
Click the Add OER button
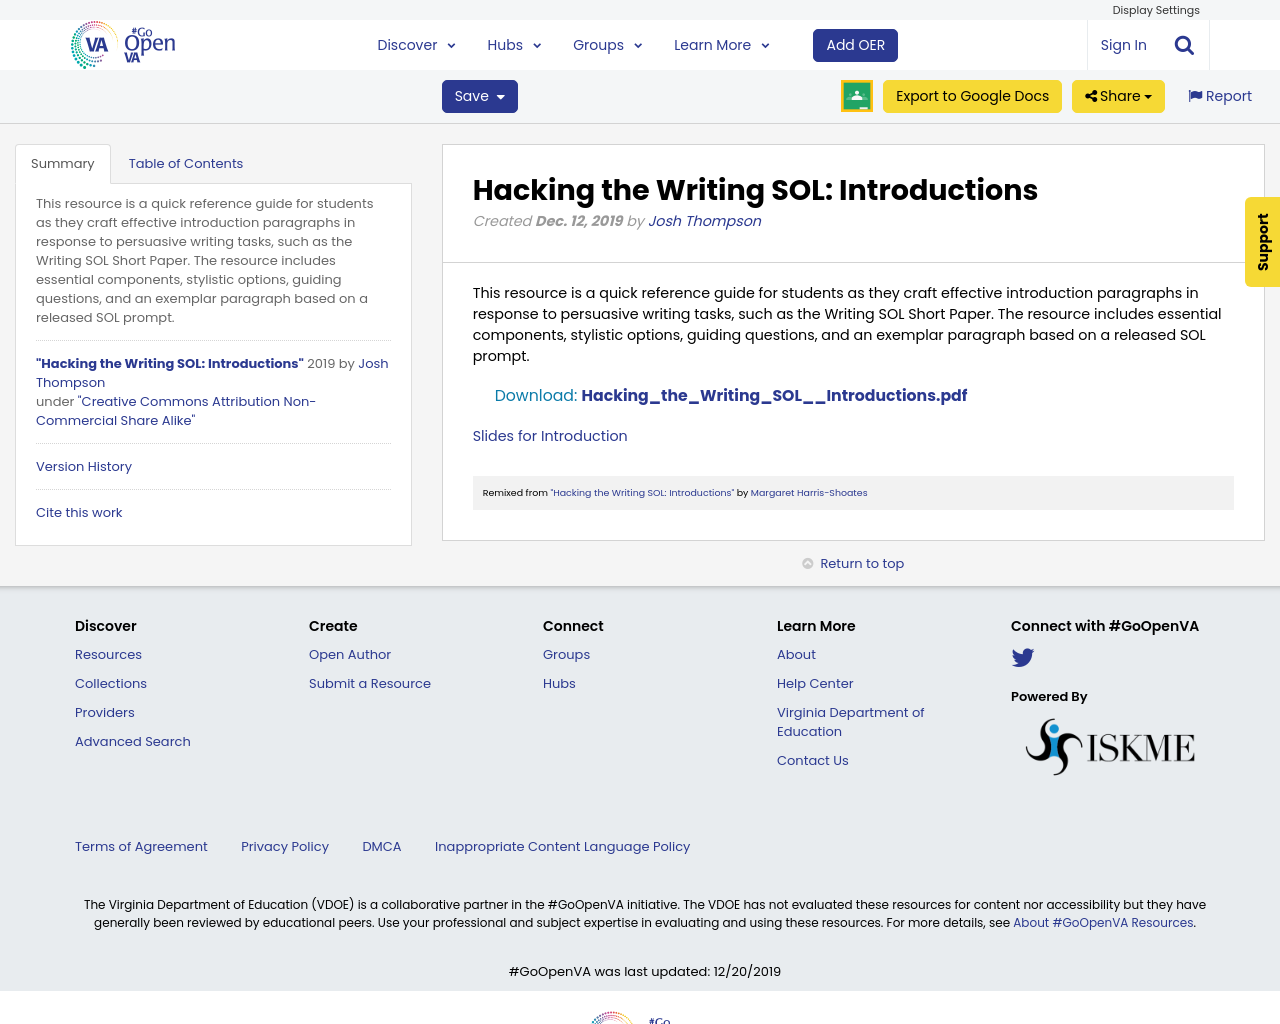click(x=855, y=44)
